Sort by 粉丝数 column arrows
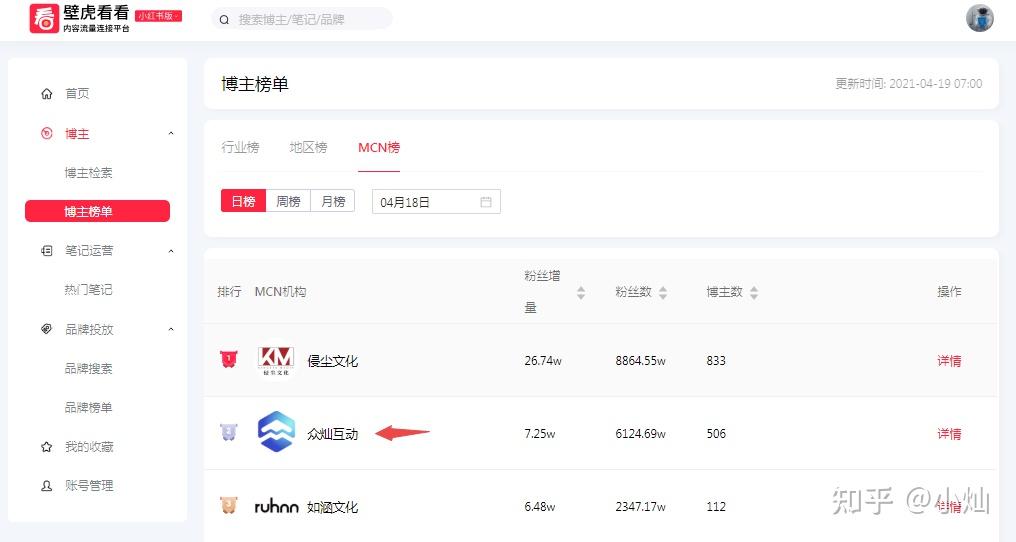The width and height of the screenshot is (1016, 542). coord(663,292)
